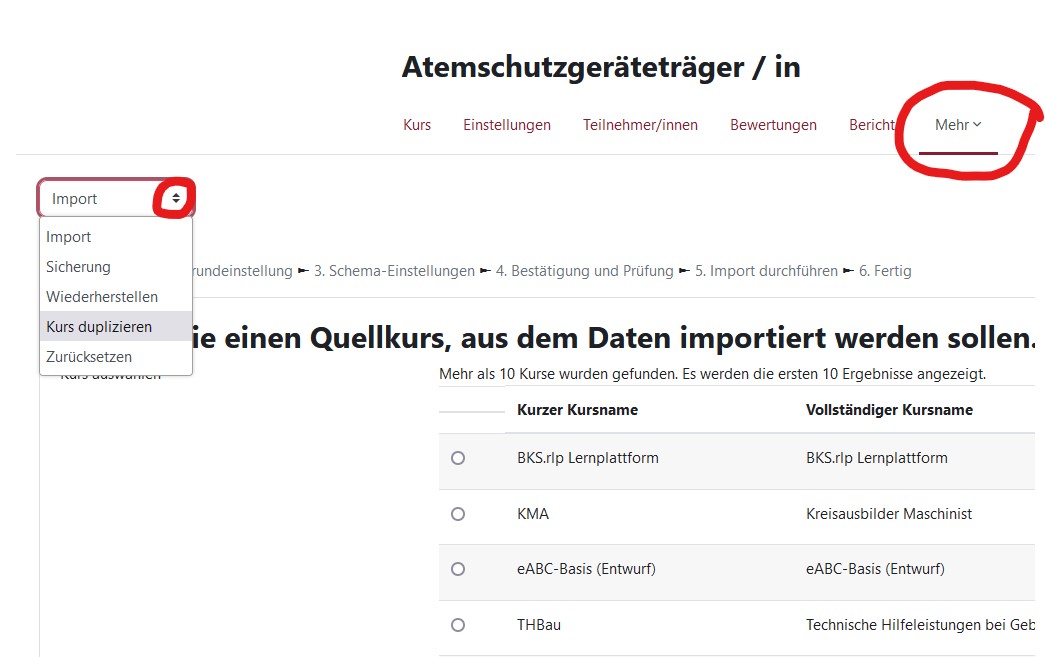
Task: Choose Zurücksetzen from the dropdown list
Action: [x=89, y=357]
